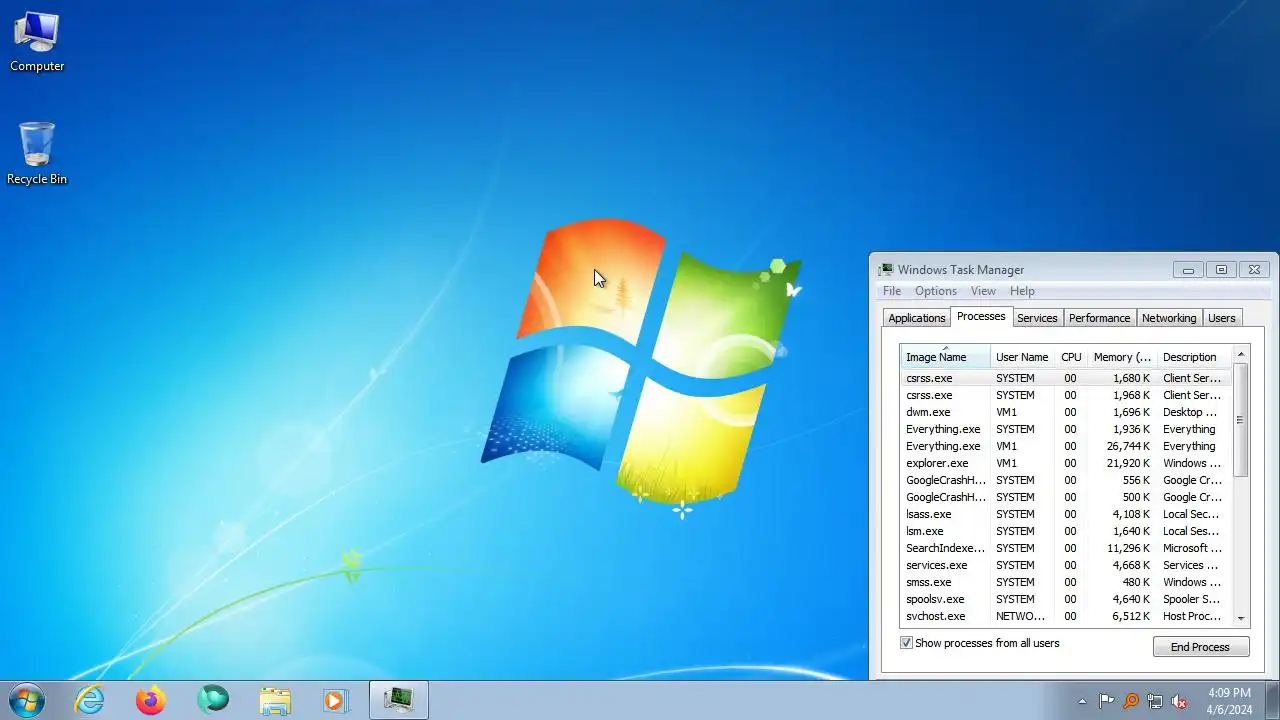Select the lsm.exe process row
1280x720 pixels.
[1066, 531]
